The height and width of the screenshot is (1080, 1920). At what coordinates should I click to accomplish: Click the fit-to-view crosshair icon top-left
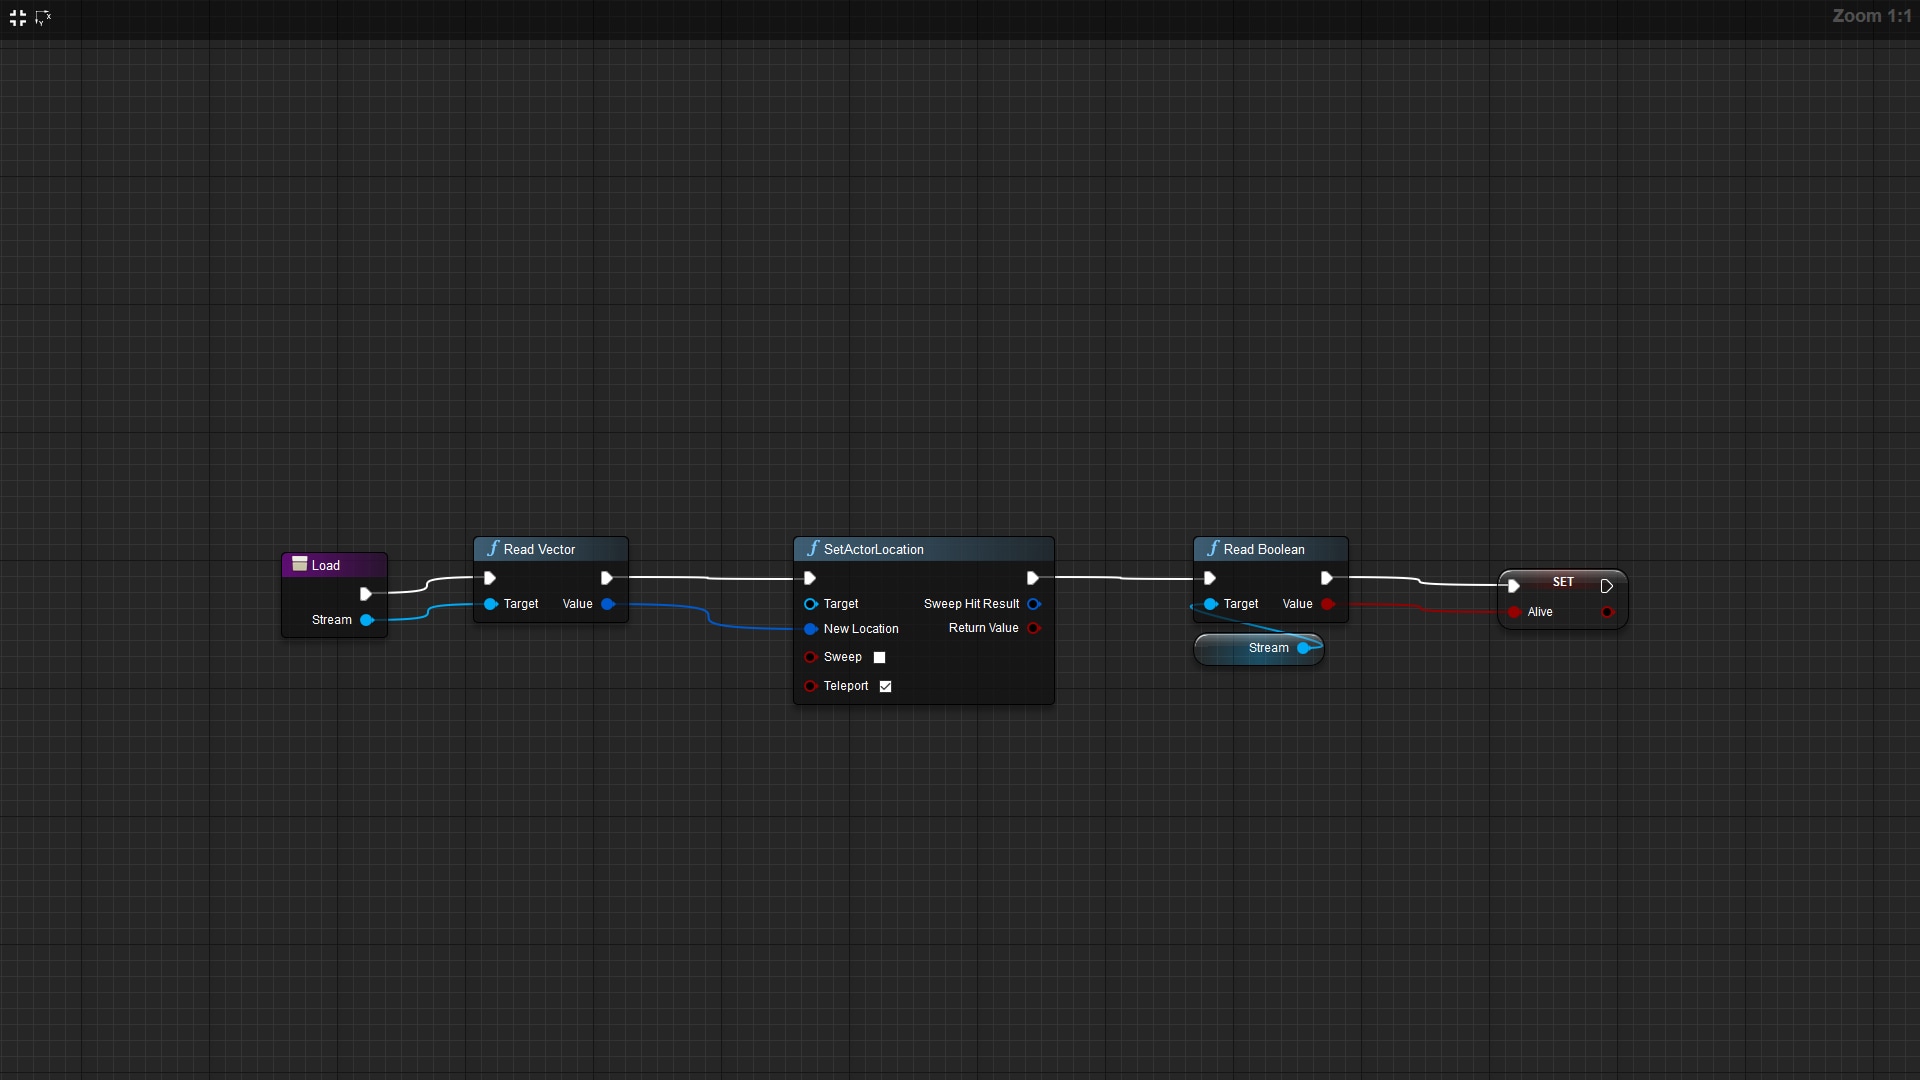tap(18, 17)
